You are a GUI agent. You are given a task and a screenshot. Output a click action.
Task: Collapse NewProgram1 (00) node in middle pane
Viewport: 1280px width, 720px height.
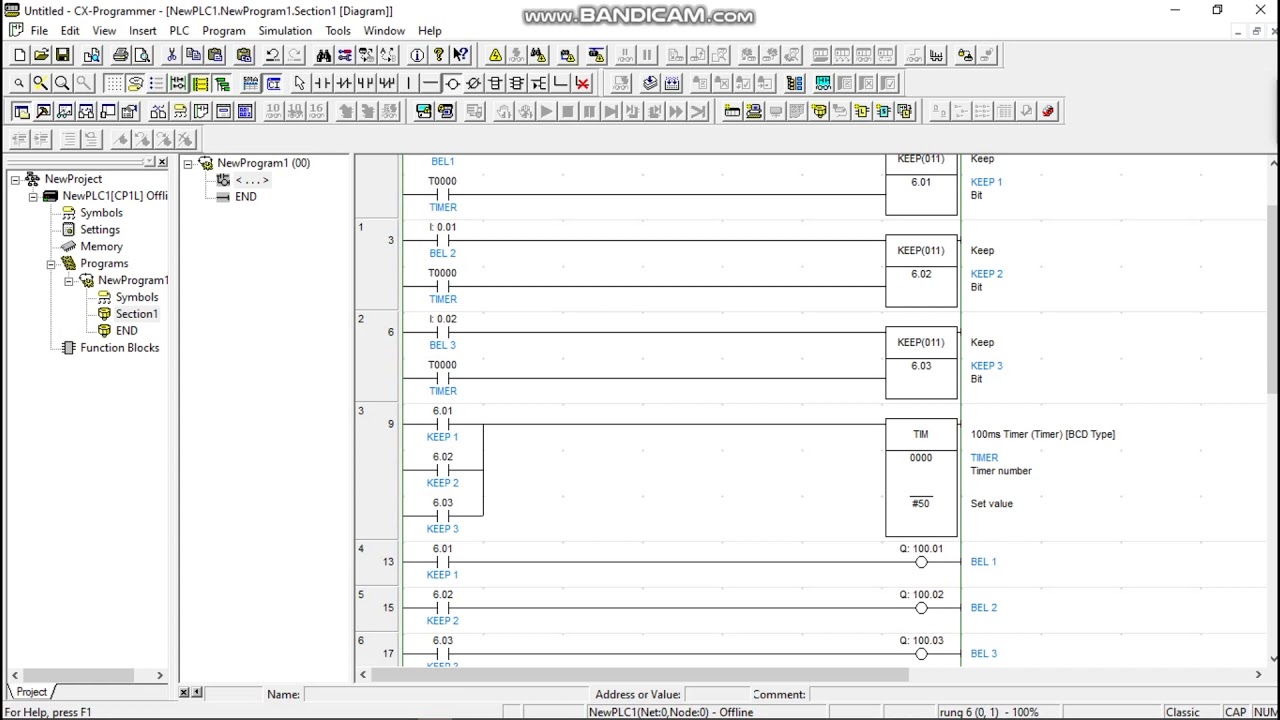point(187,163)
